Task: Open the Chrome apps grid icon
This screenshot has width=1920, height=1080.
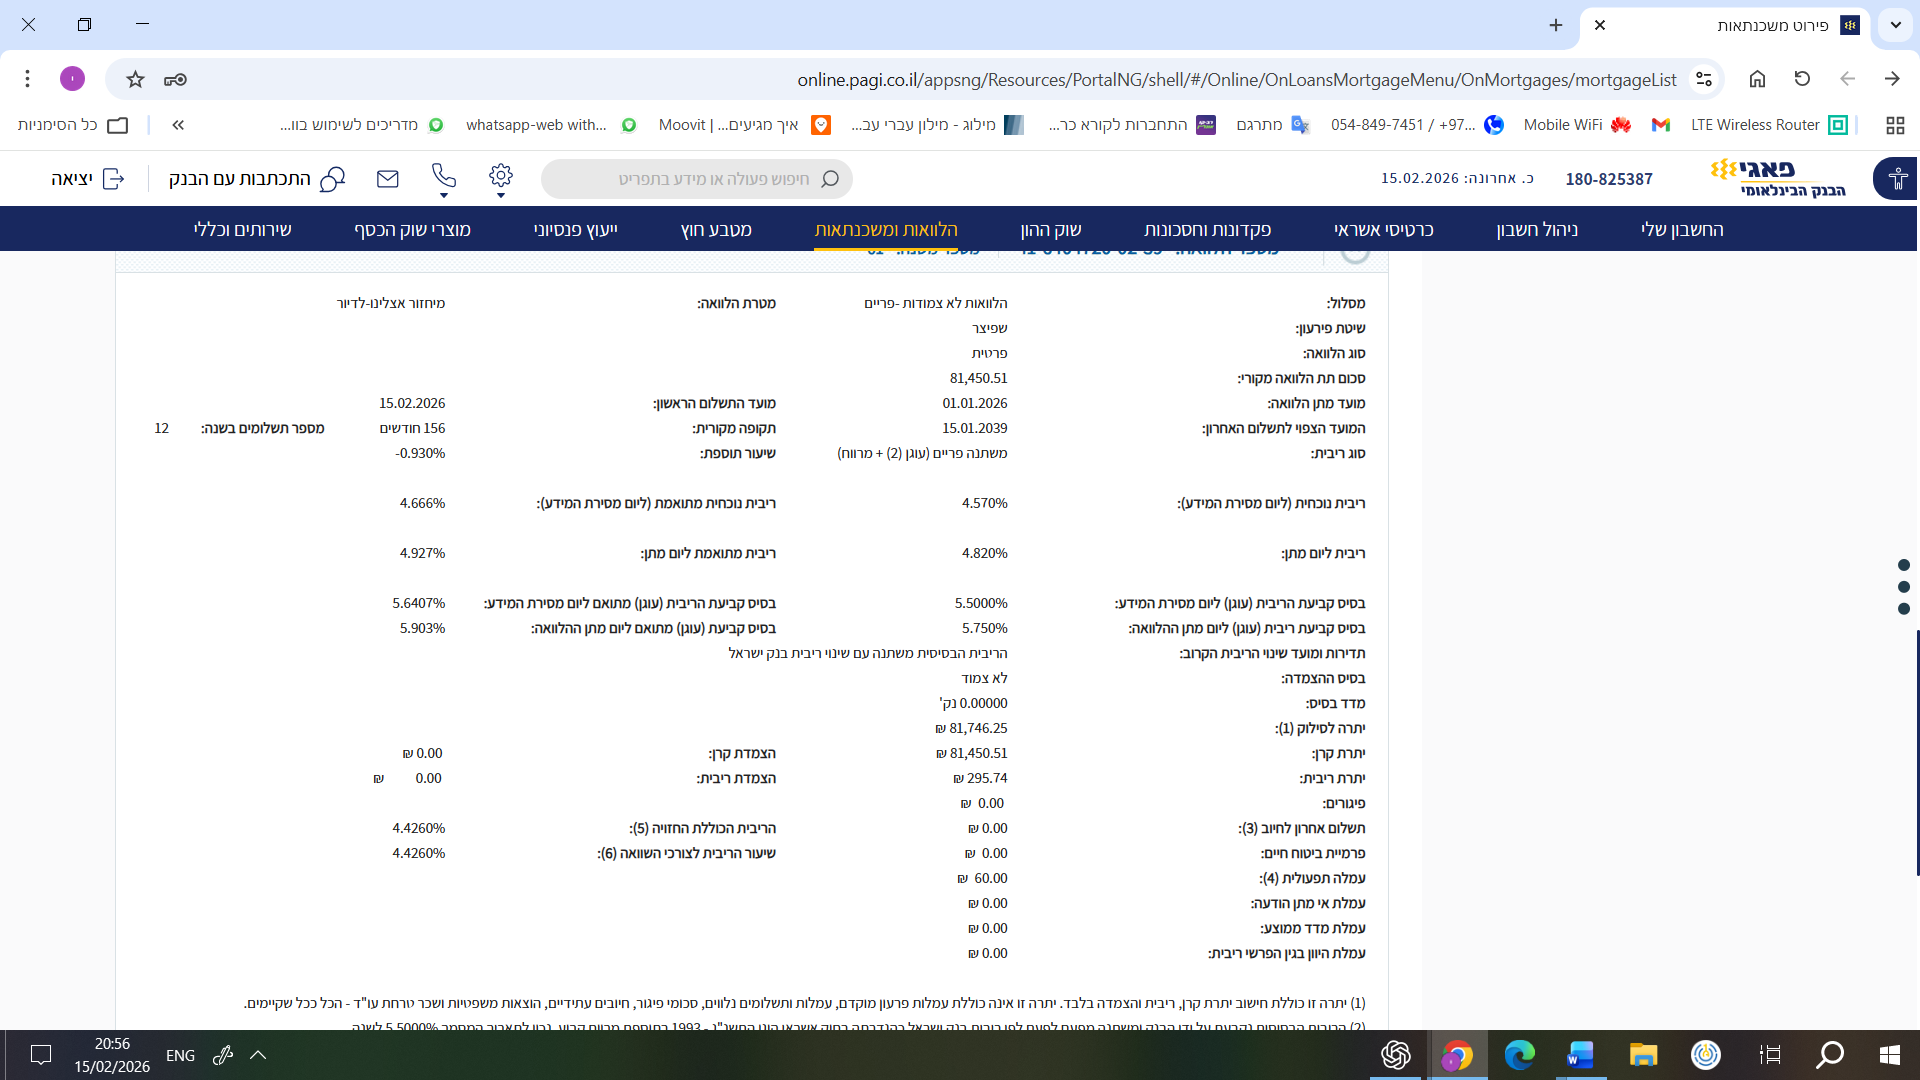Action: tap(1895, 125)
